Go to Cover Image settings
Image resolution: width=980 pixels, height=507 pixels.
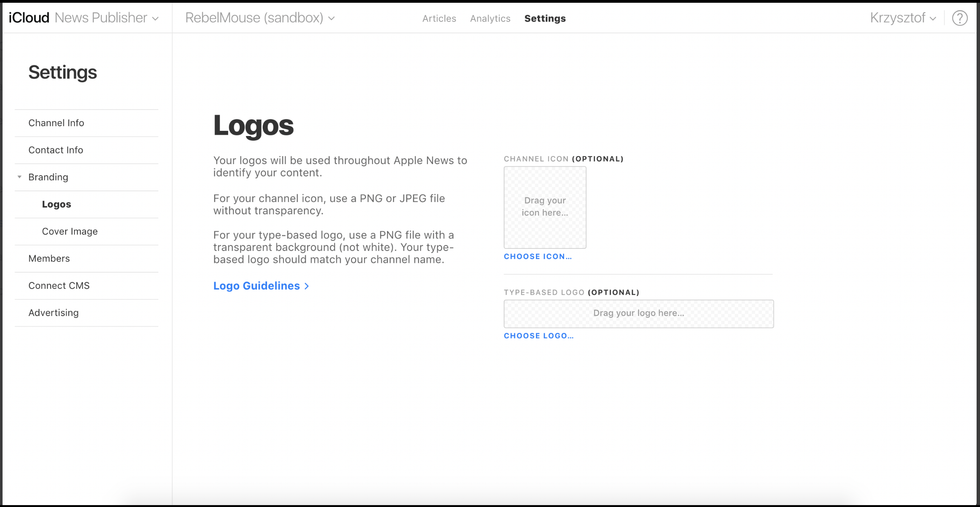tap(70, 231)
